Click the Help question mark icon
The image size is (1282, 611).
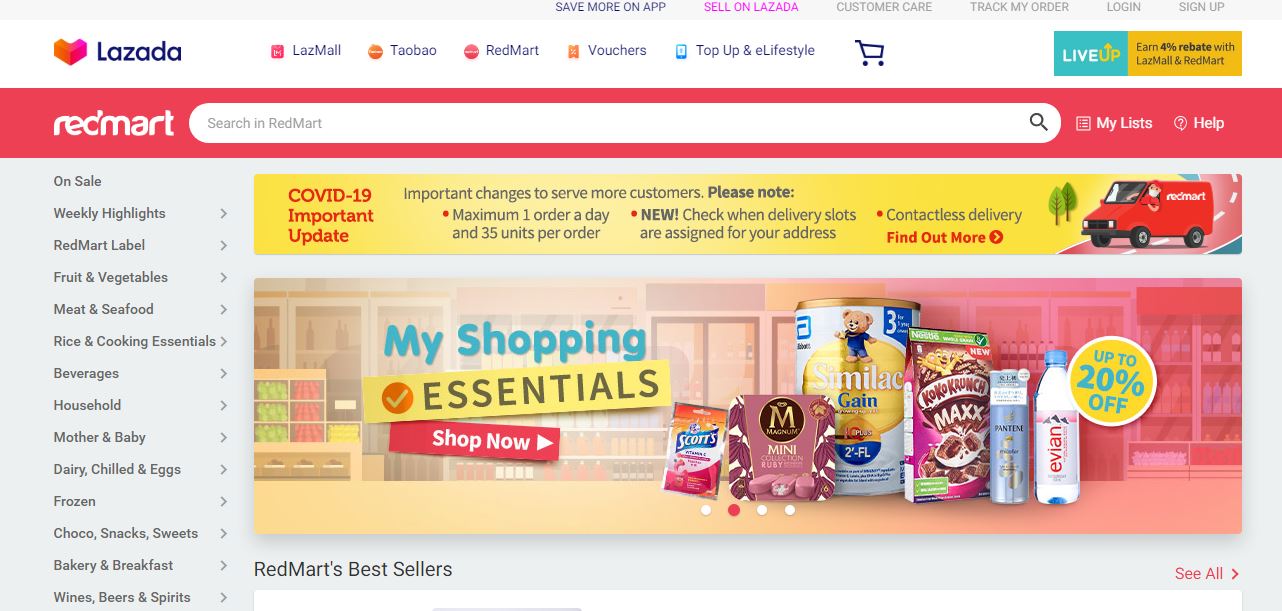[1180, 123]
